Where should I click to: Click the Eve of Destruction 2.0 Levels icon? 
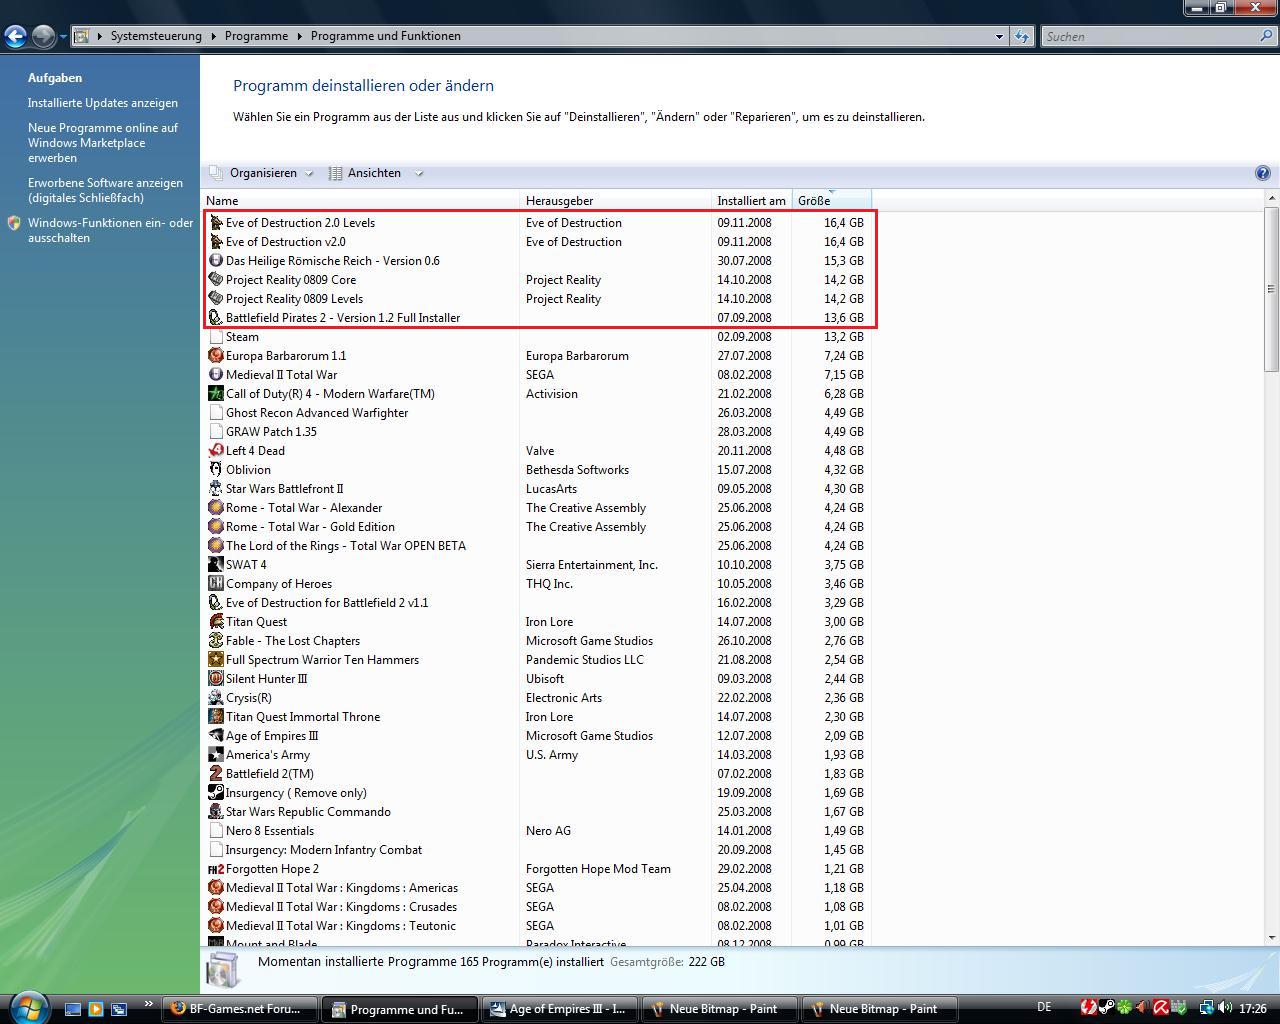[215, 223]
